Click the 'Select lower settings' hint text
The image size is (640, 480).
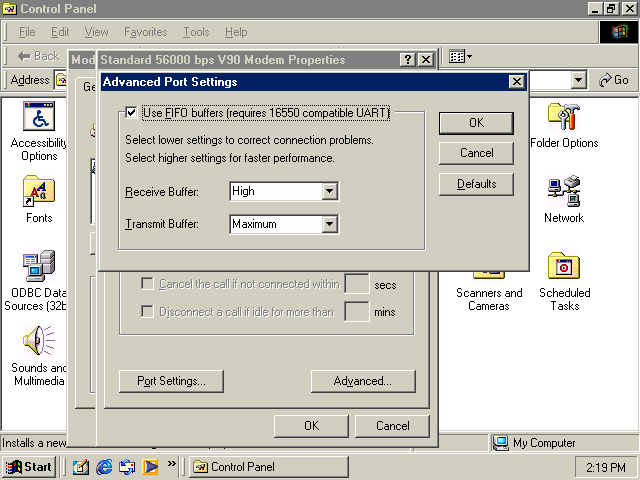tap(249, 140)
